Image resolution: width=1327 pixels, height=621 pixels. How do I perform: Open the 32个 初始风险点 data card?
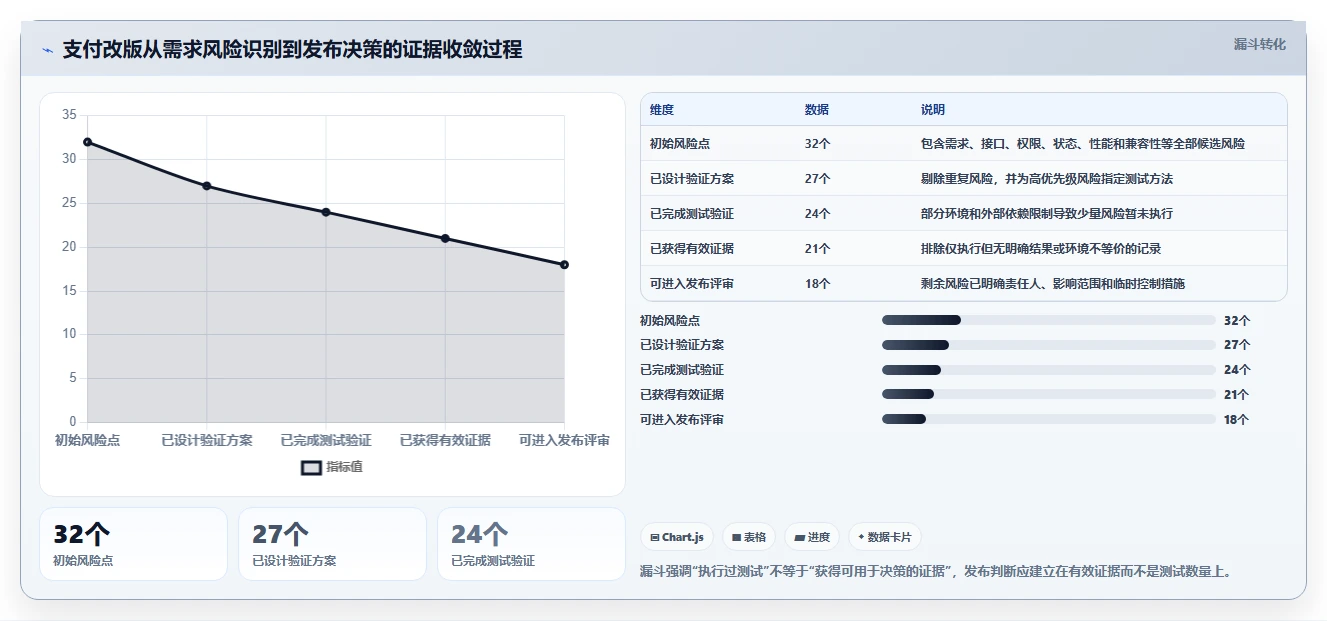(x=133, y=544)
